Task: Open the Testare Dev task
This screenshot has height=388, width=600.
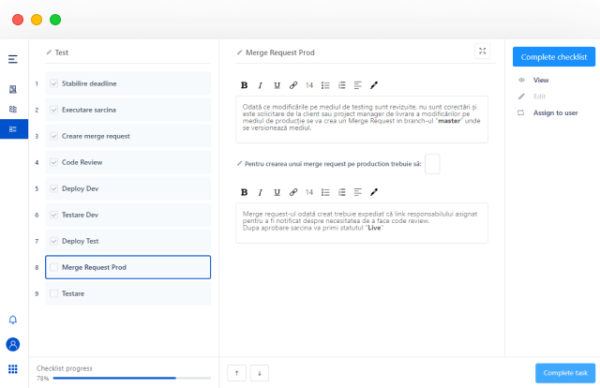Action: click(x=128, y=215)
